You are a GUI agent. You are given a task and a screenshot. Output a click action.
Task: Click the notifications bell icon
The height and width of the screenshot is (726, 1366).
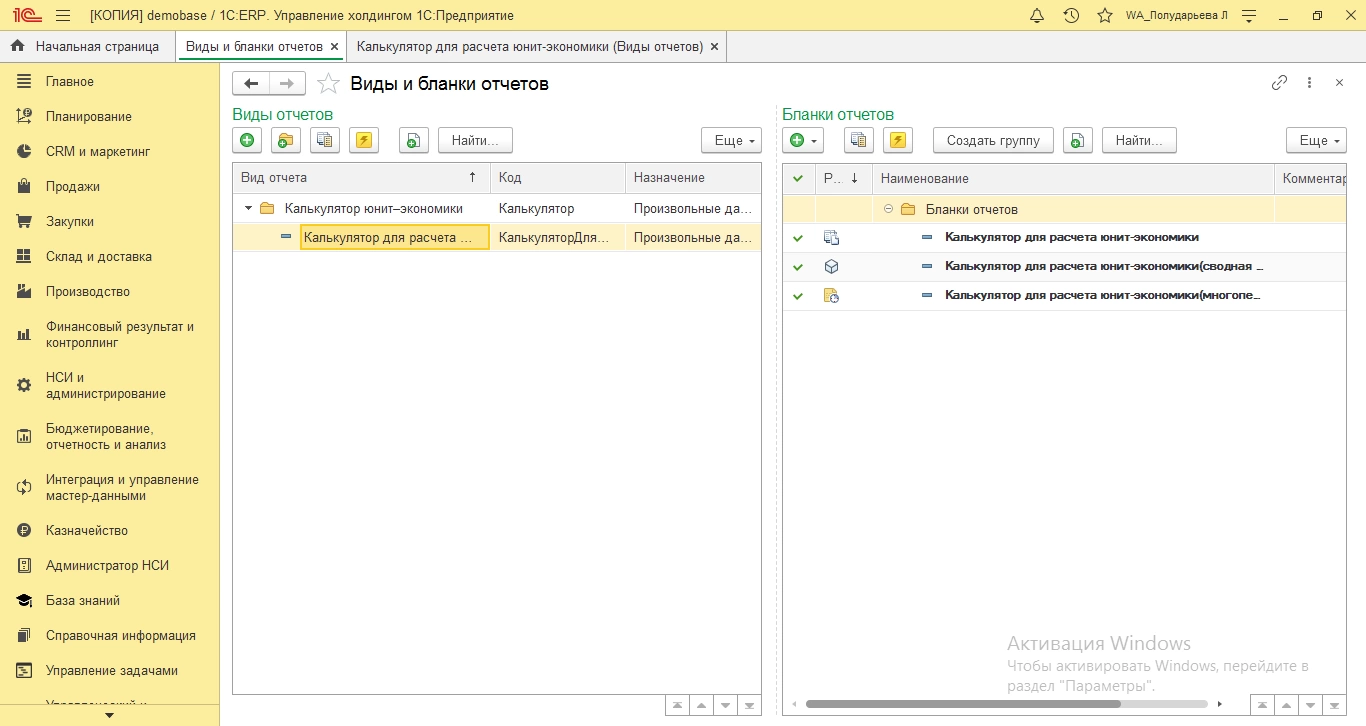point(1037,15)
